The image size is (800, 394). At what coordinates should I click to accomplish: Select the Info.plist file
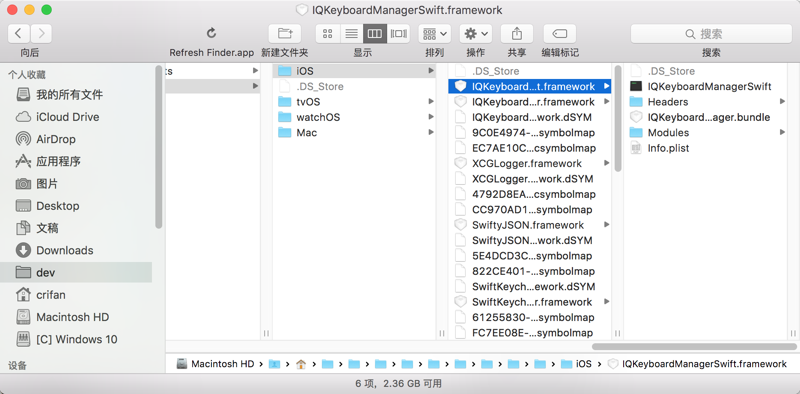[x=706, y=148]
